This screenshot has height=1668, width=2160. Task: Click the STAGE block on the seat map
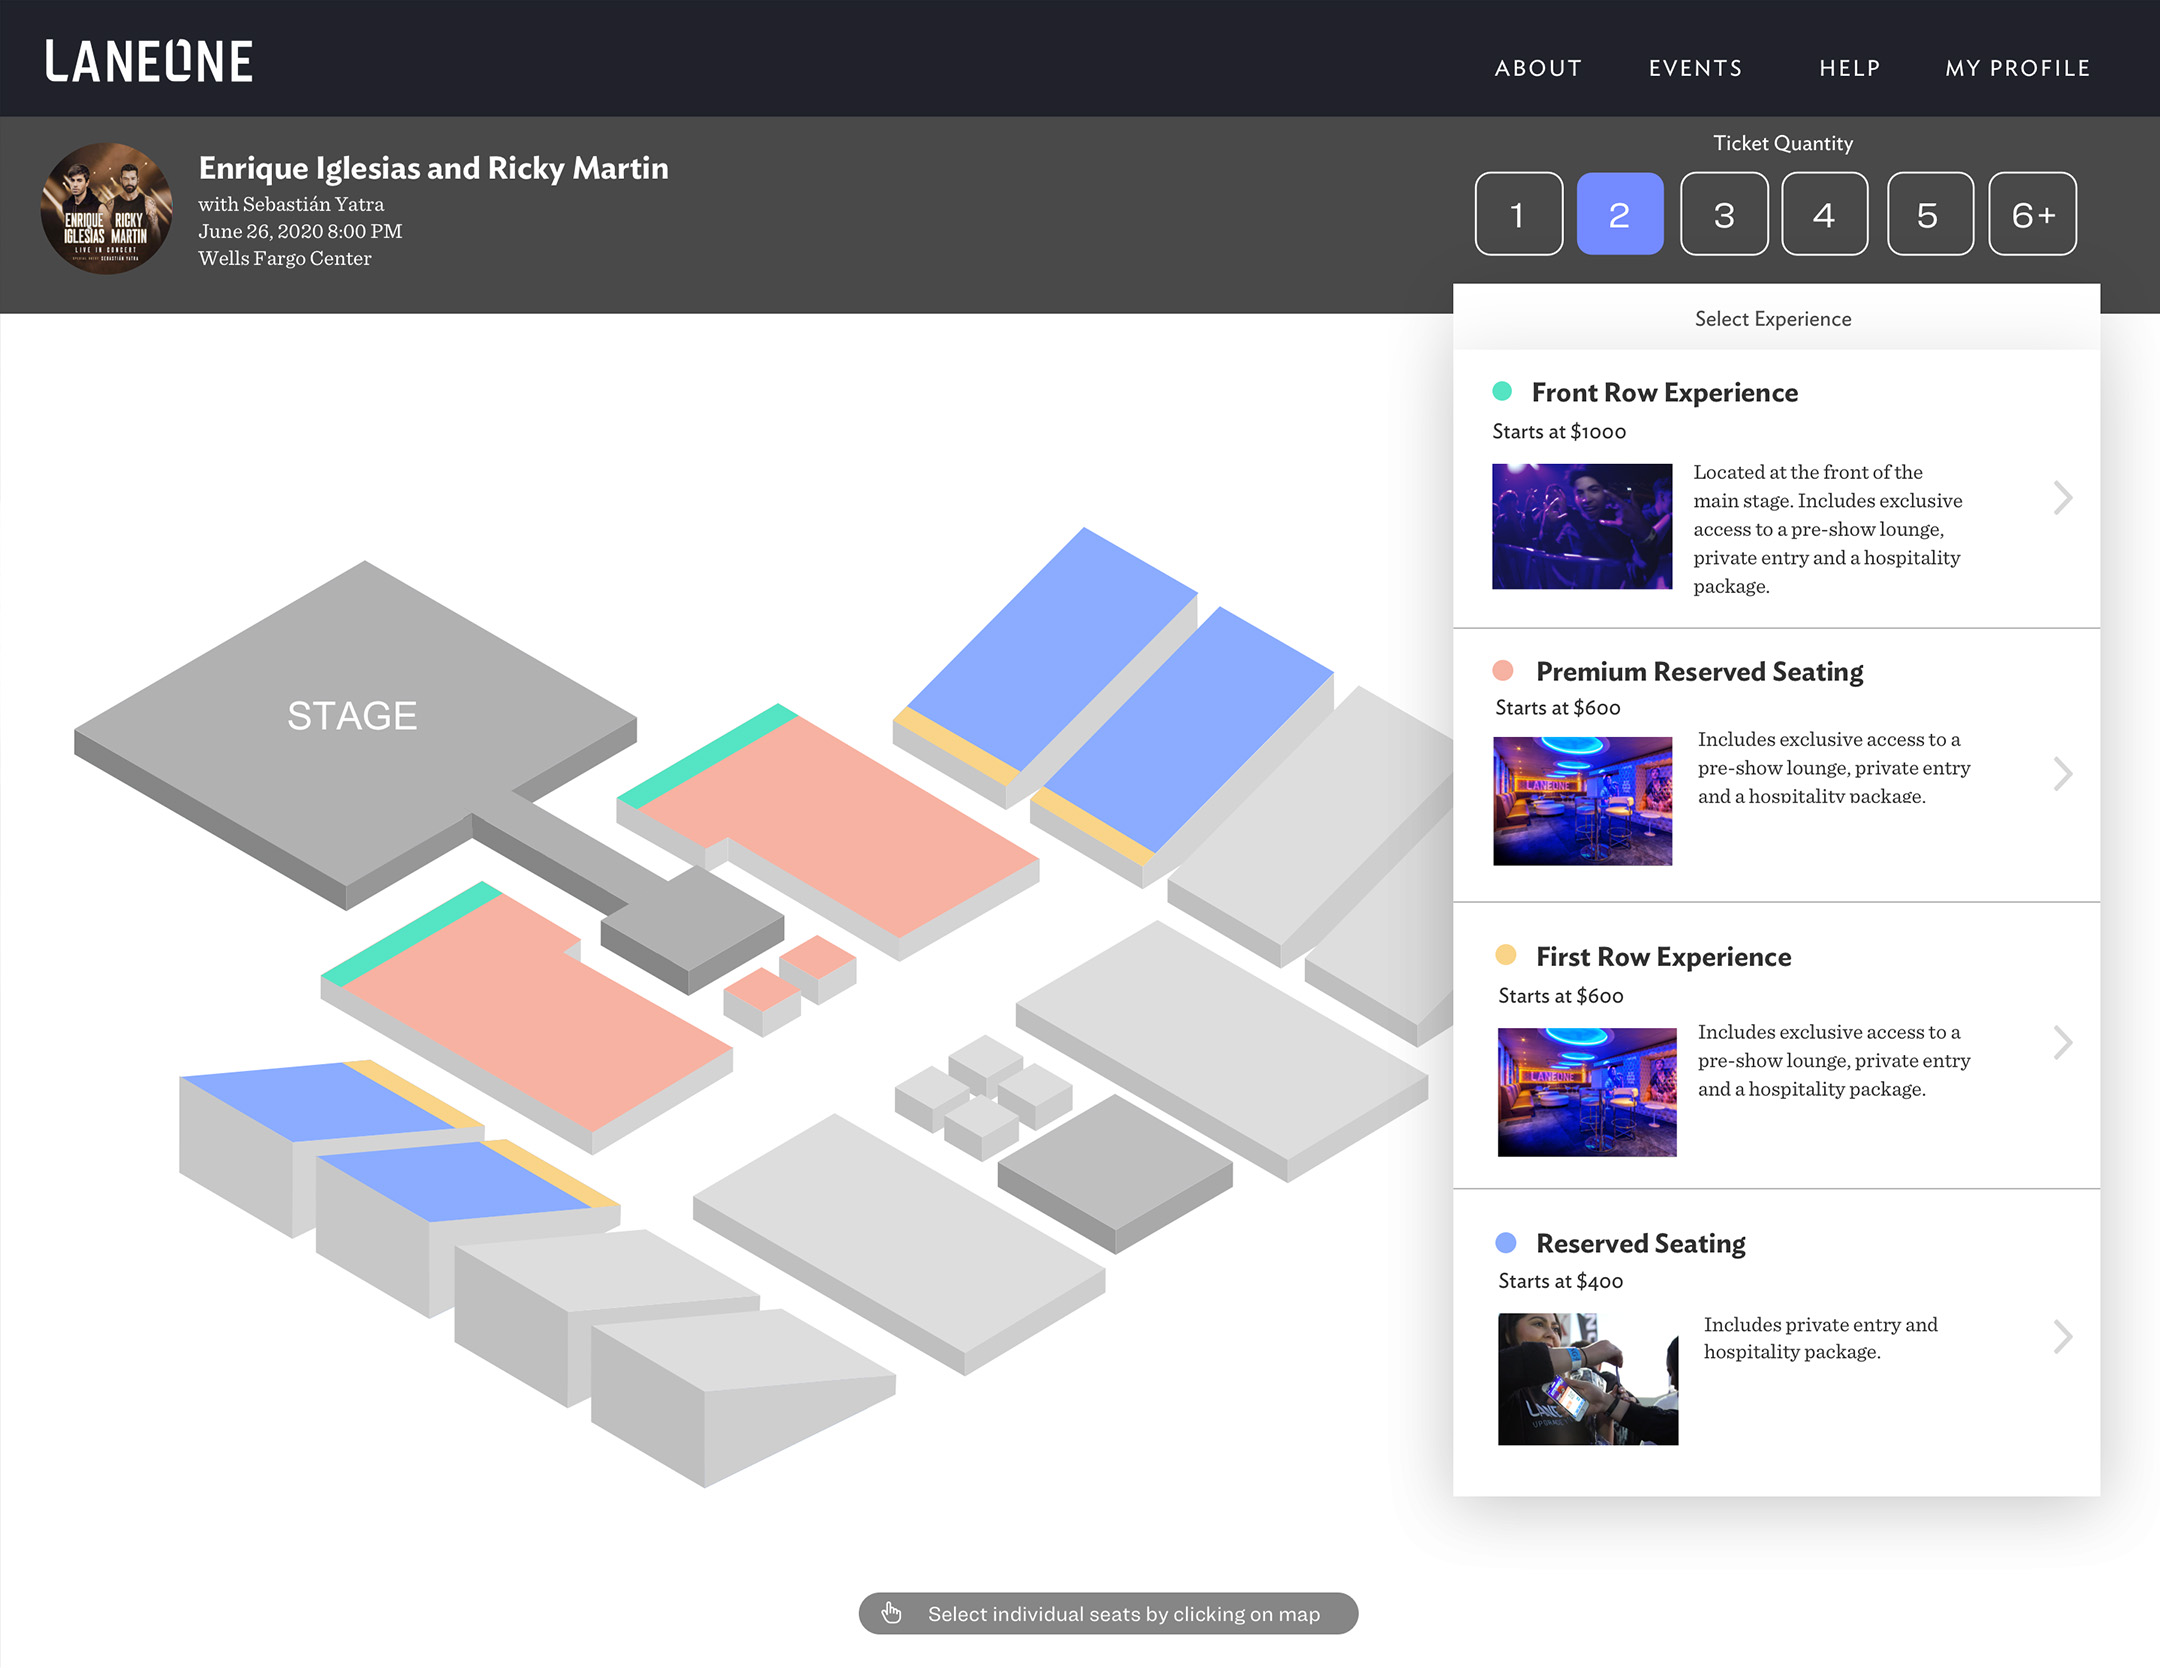352,716
